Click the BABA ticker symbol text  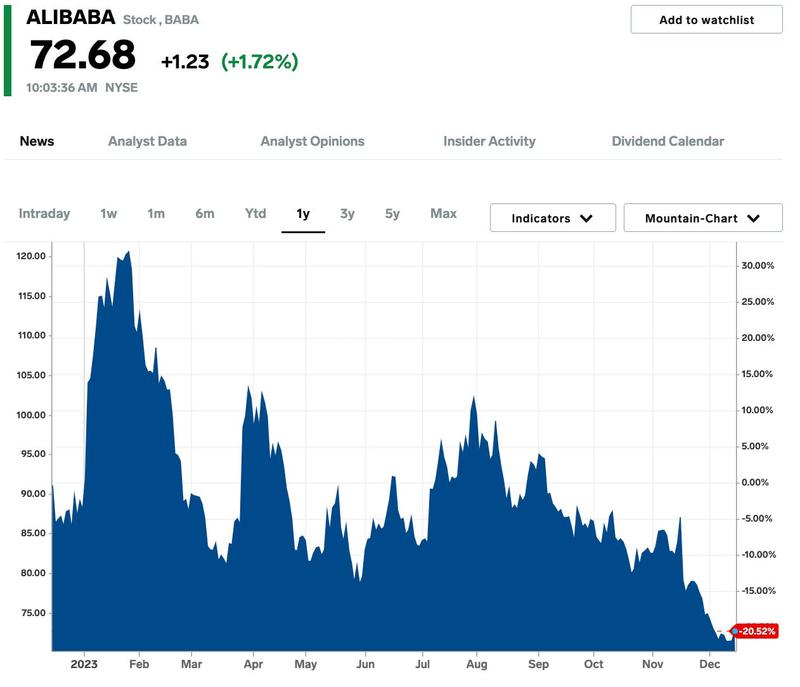182,20
